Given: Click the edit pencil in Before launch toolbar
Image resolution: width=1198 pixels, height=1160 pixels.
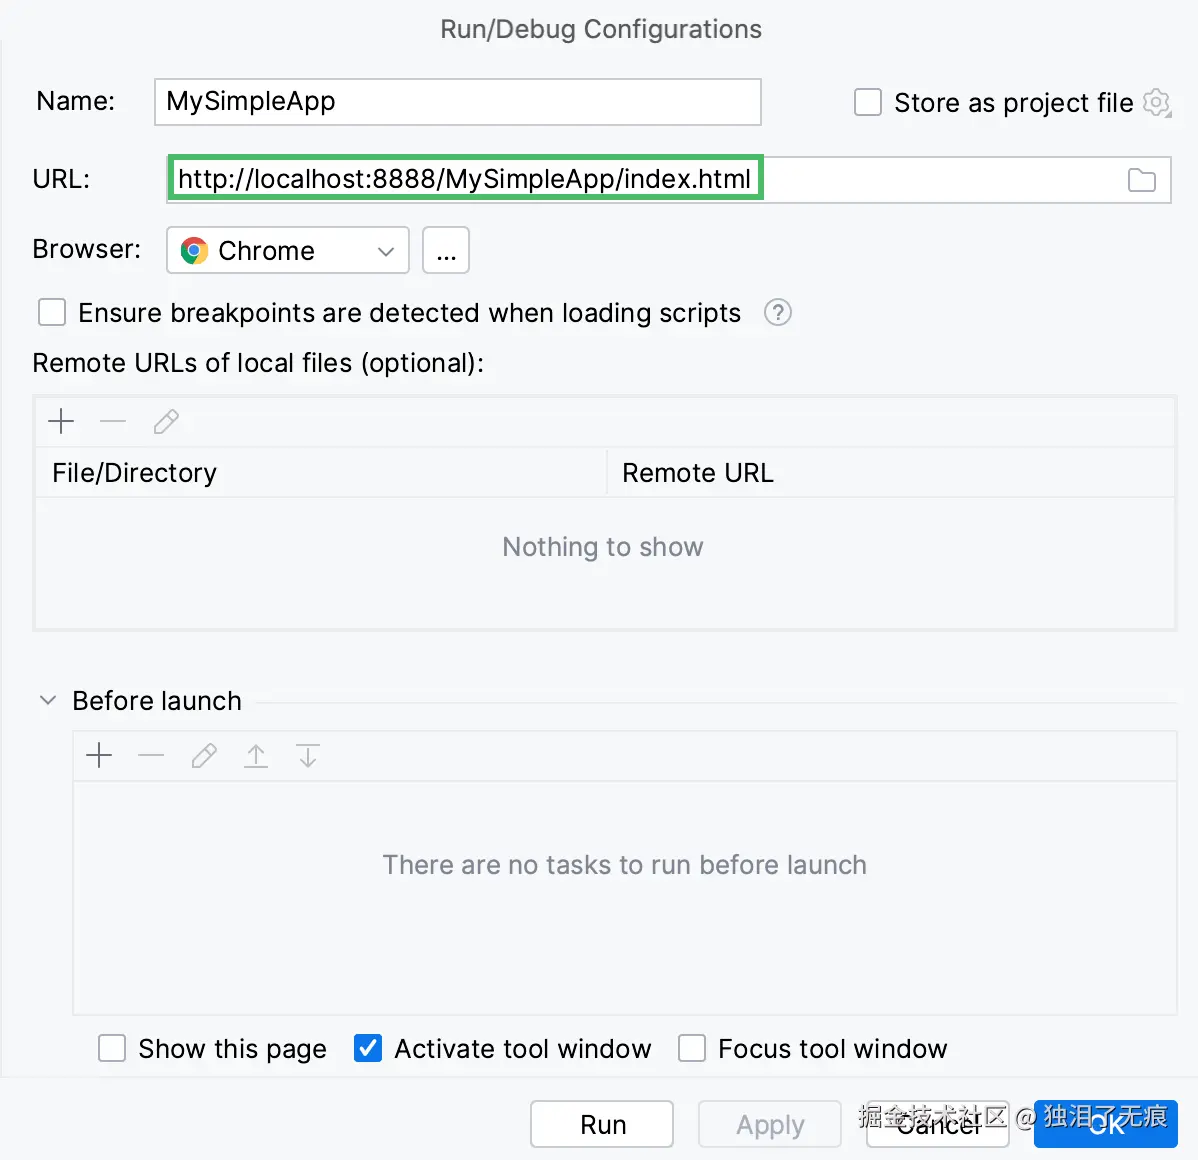Looking at the screenshot, I should click(204, 756).
